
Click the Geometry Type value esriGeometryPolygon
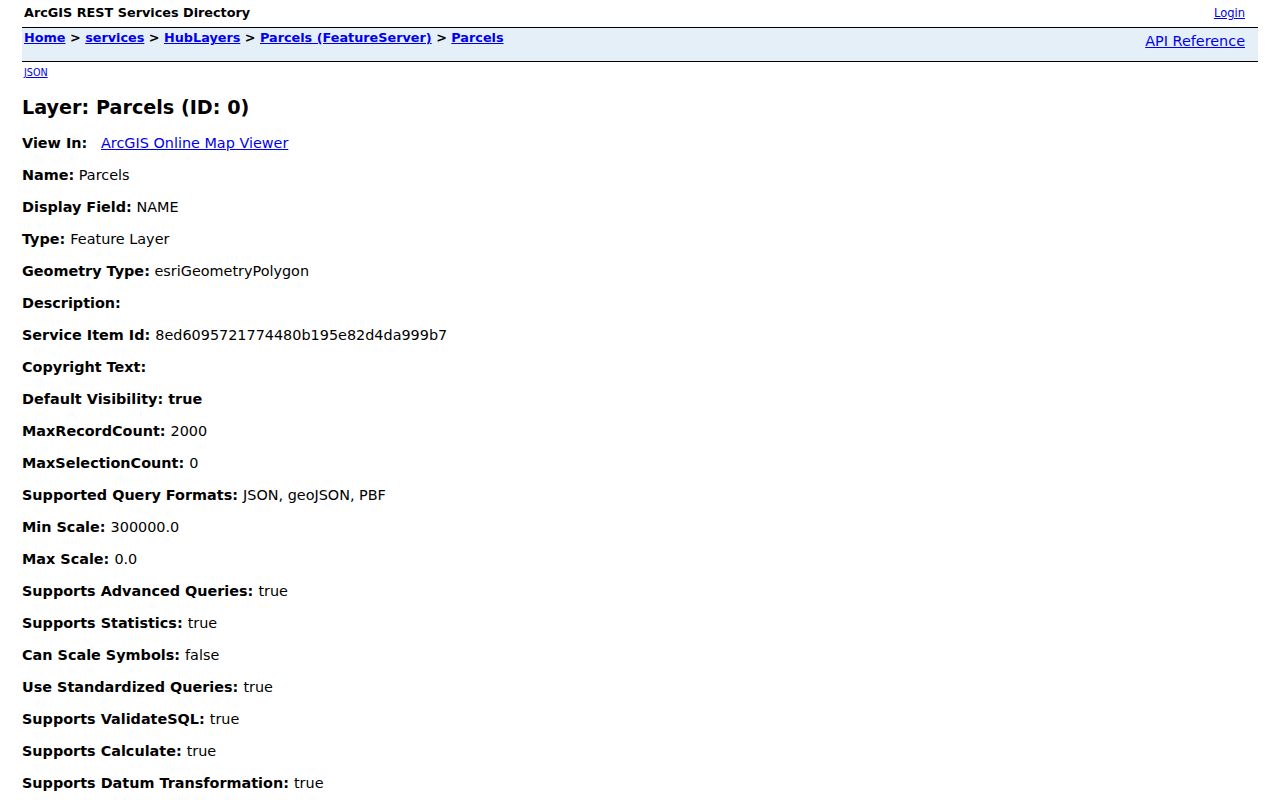click(x=231, y=271)
